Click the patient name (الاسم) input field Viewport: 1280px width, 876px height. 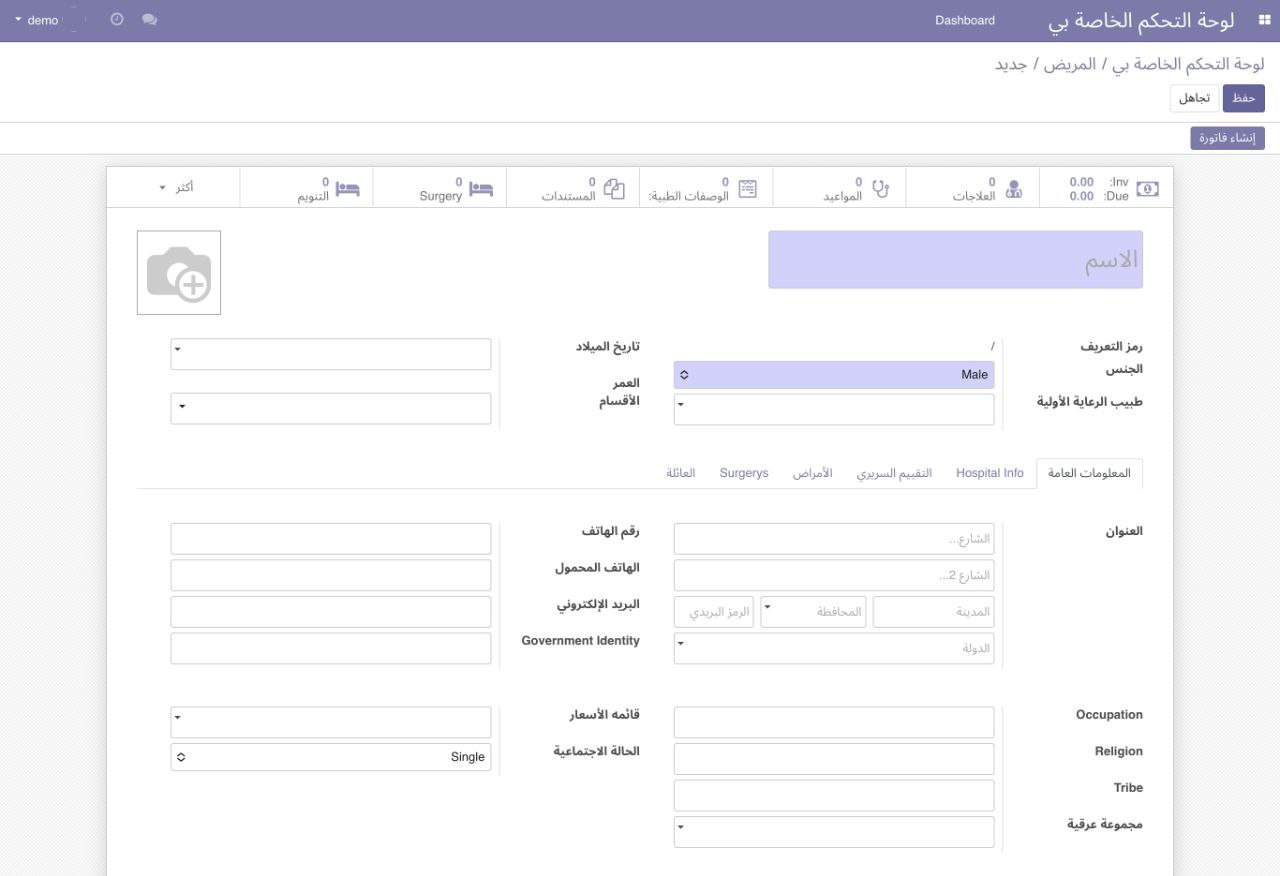[x=955, y=260]
